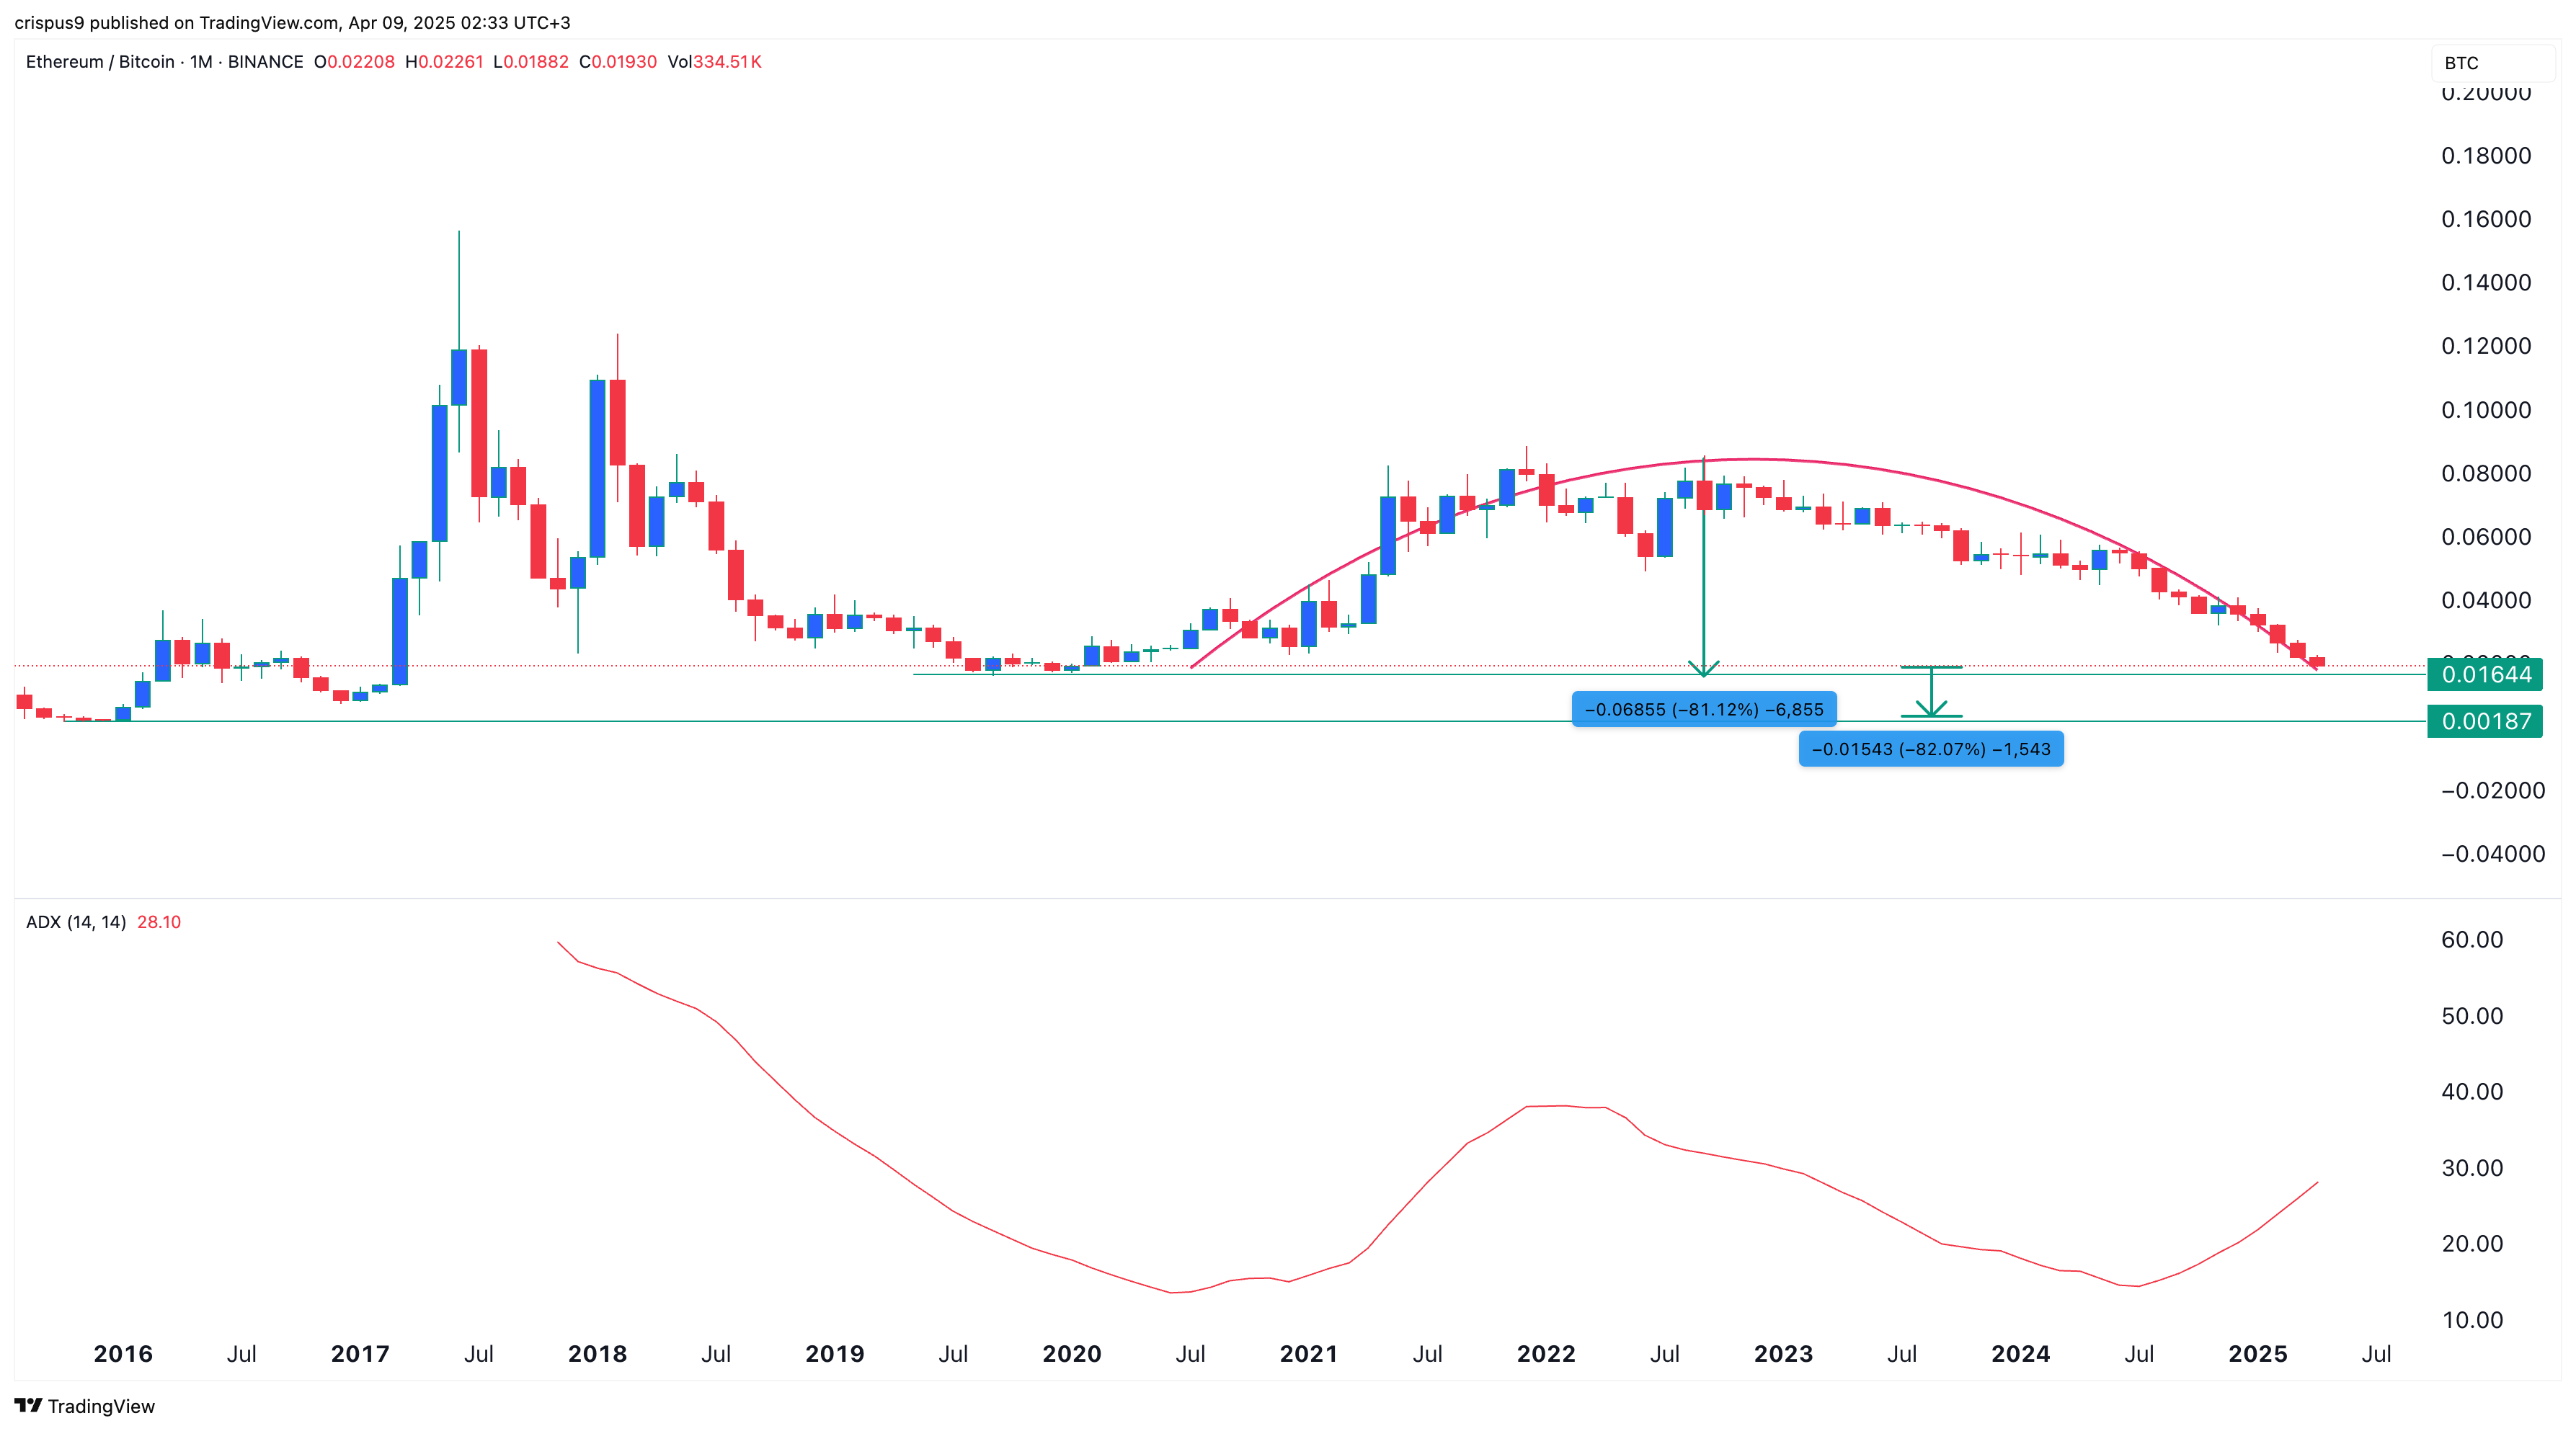Click the 30.00 ADX axis label
The height and width of the screenshot is (1431, 2576).
pos(2472,1167)
